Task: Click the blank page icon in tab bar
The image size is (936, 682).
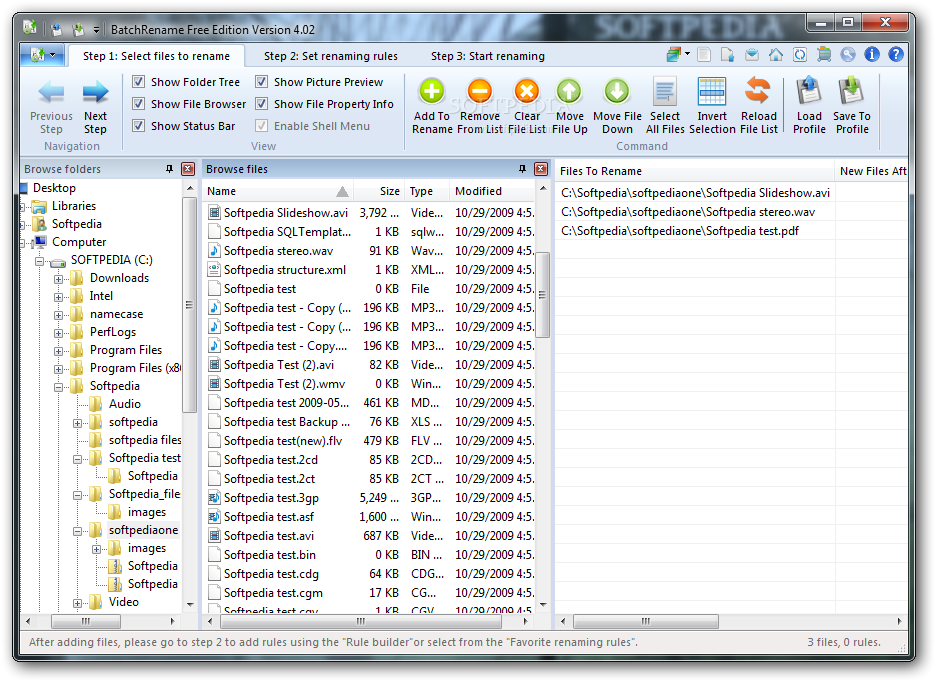Action: pos(704,55)
